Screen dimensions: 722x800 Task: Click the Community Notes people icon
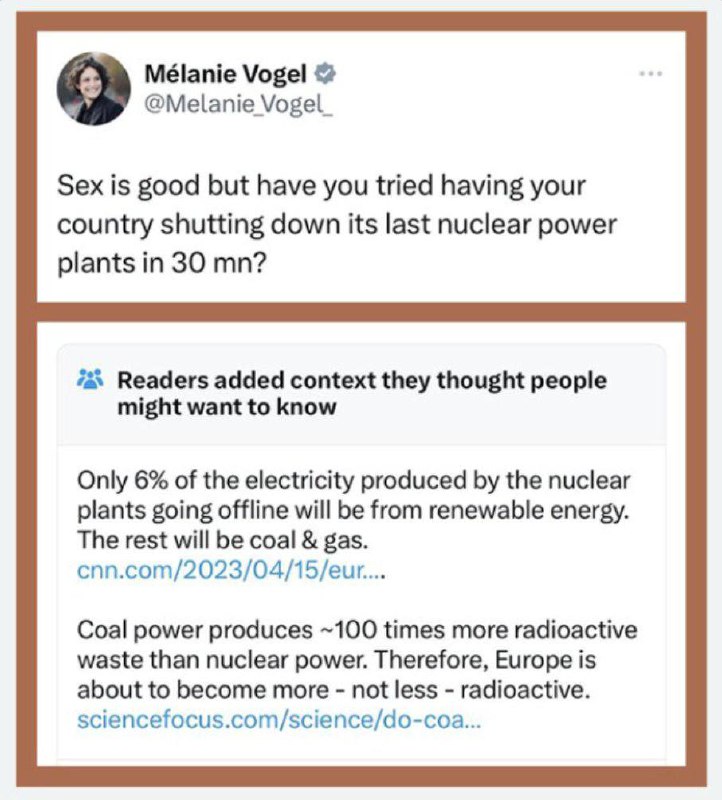point(90,379)
